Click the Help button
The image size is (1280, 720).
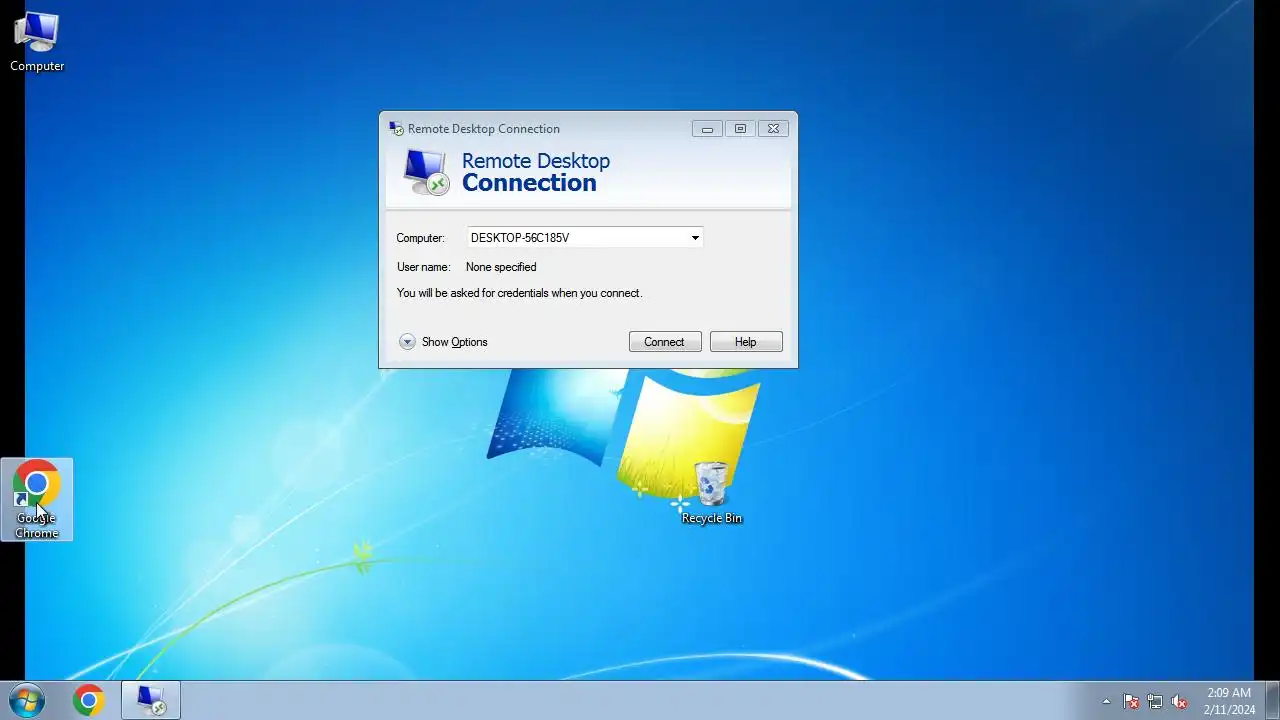(x=746, y=342)
